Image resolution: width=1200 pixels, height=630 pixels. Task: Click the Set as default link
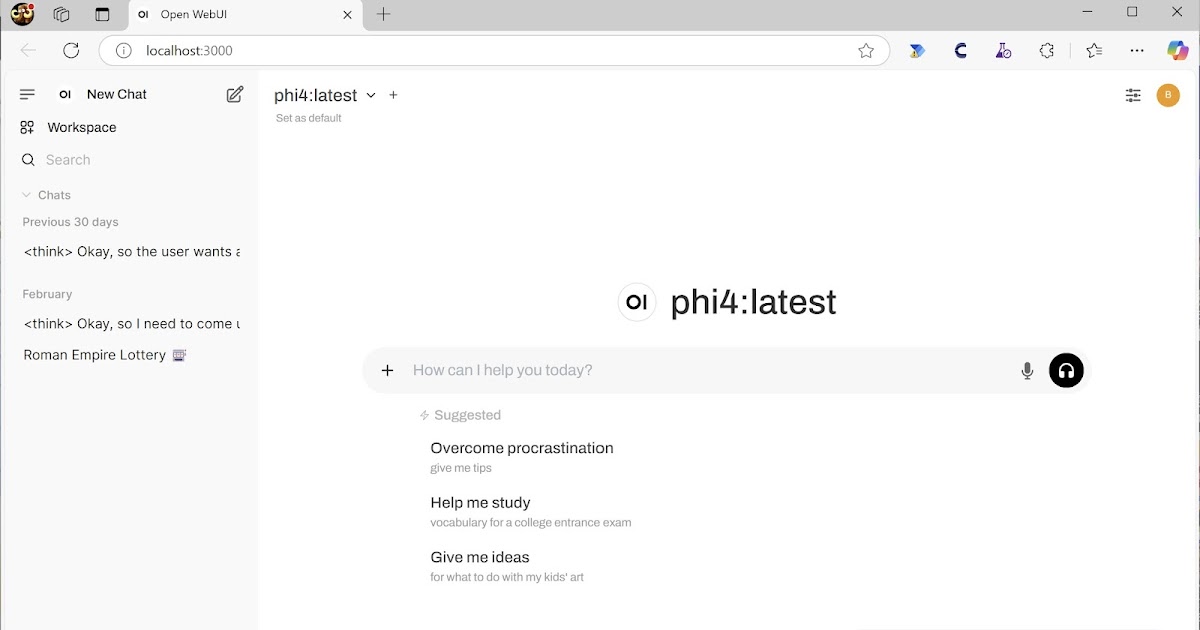tap(308, 118)
